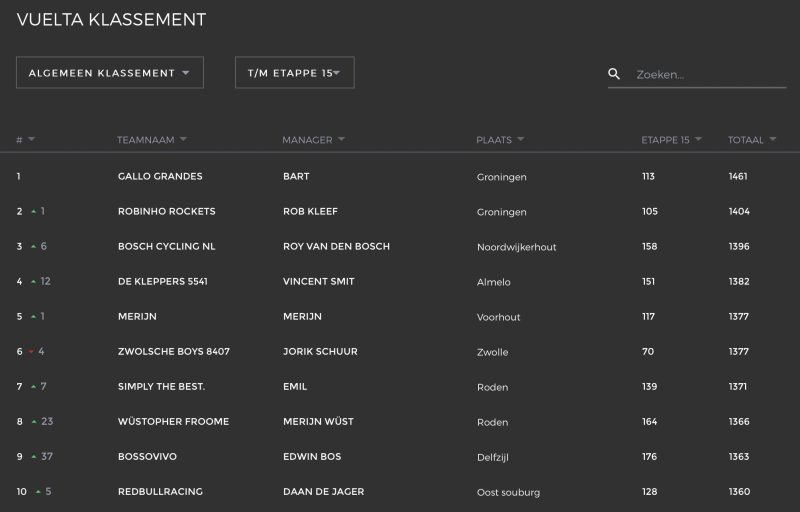Viewport: 800px width, 512px height.
Task: Click red down arrow on Zwolsche Boys row
Action: 31,351
